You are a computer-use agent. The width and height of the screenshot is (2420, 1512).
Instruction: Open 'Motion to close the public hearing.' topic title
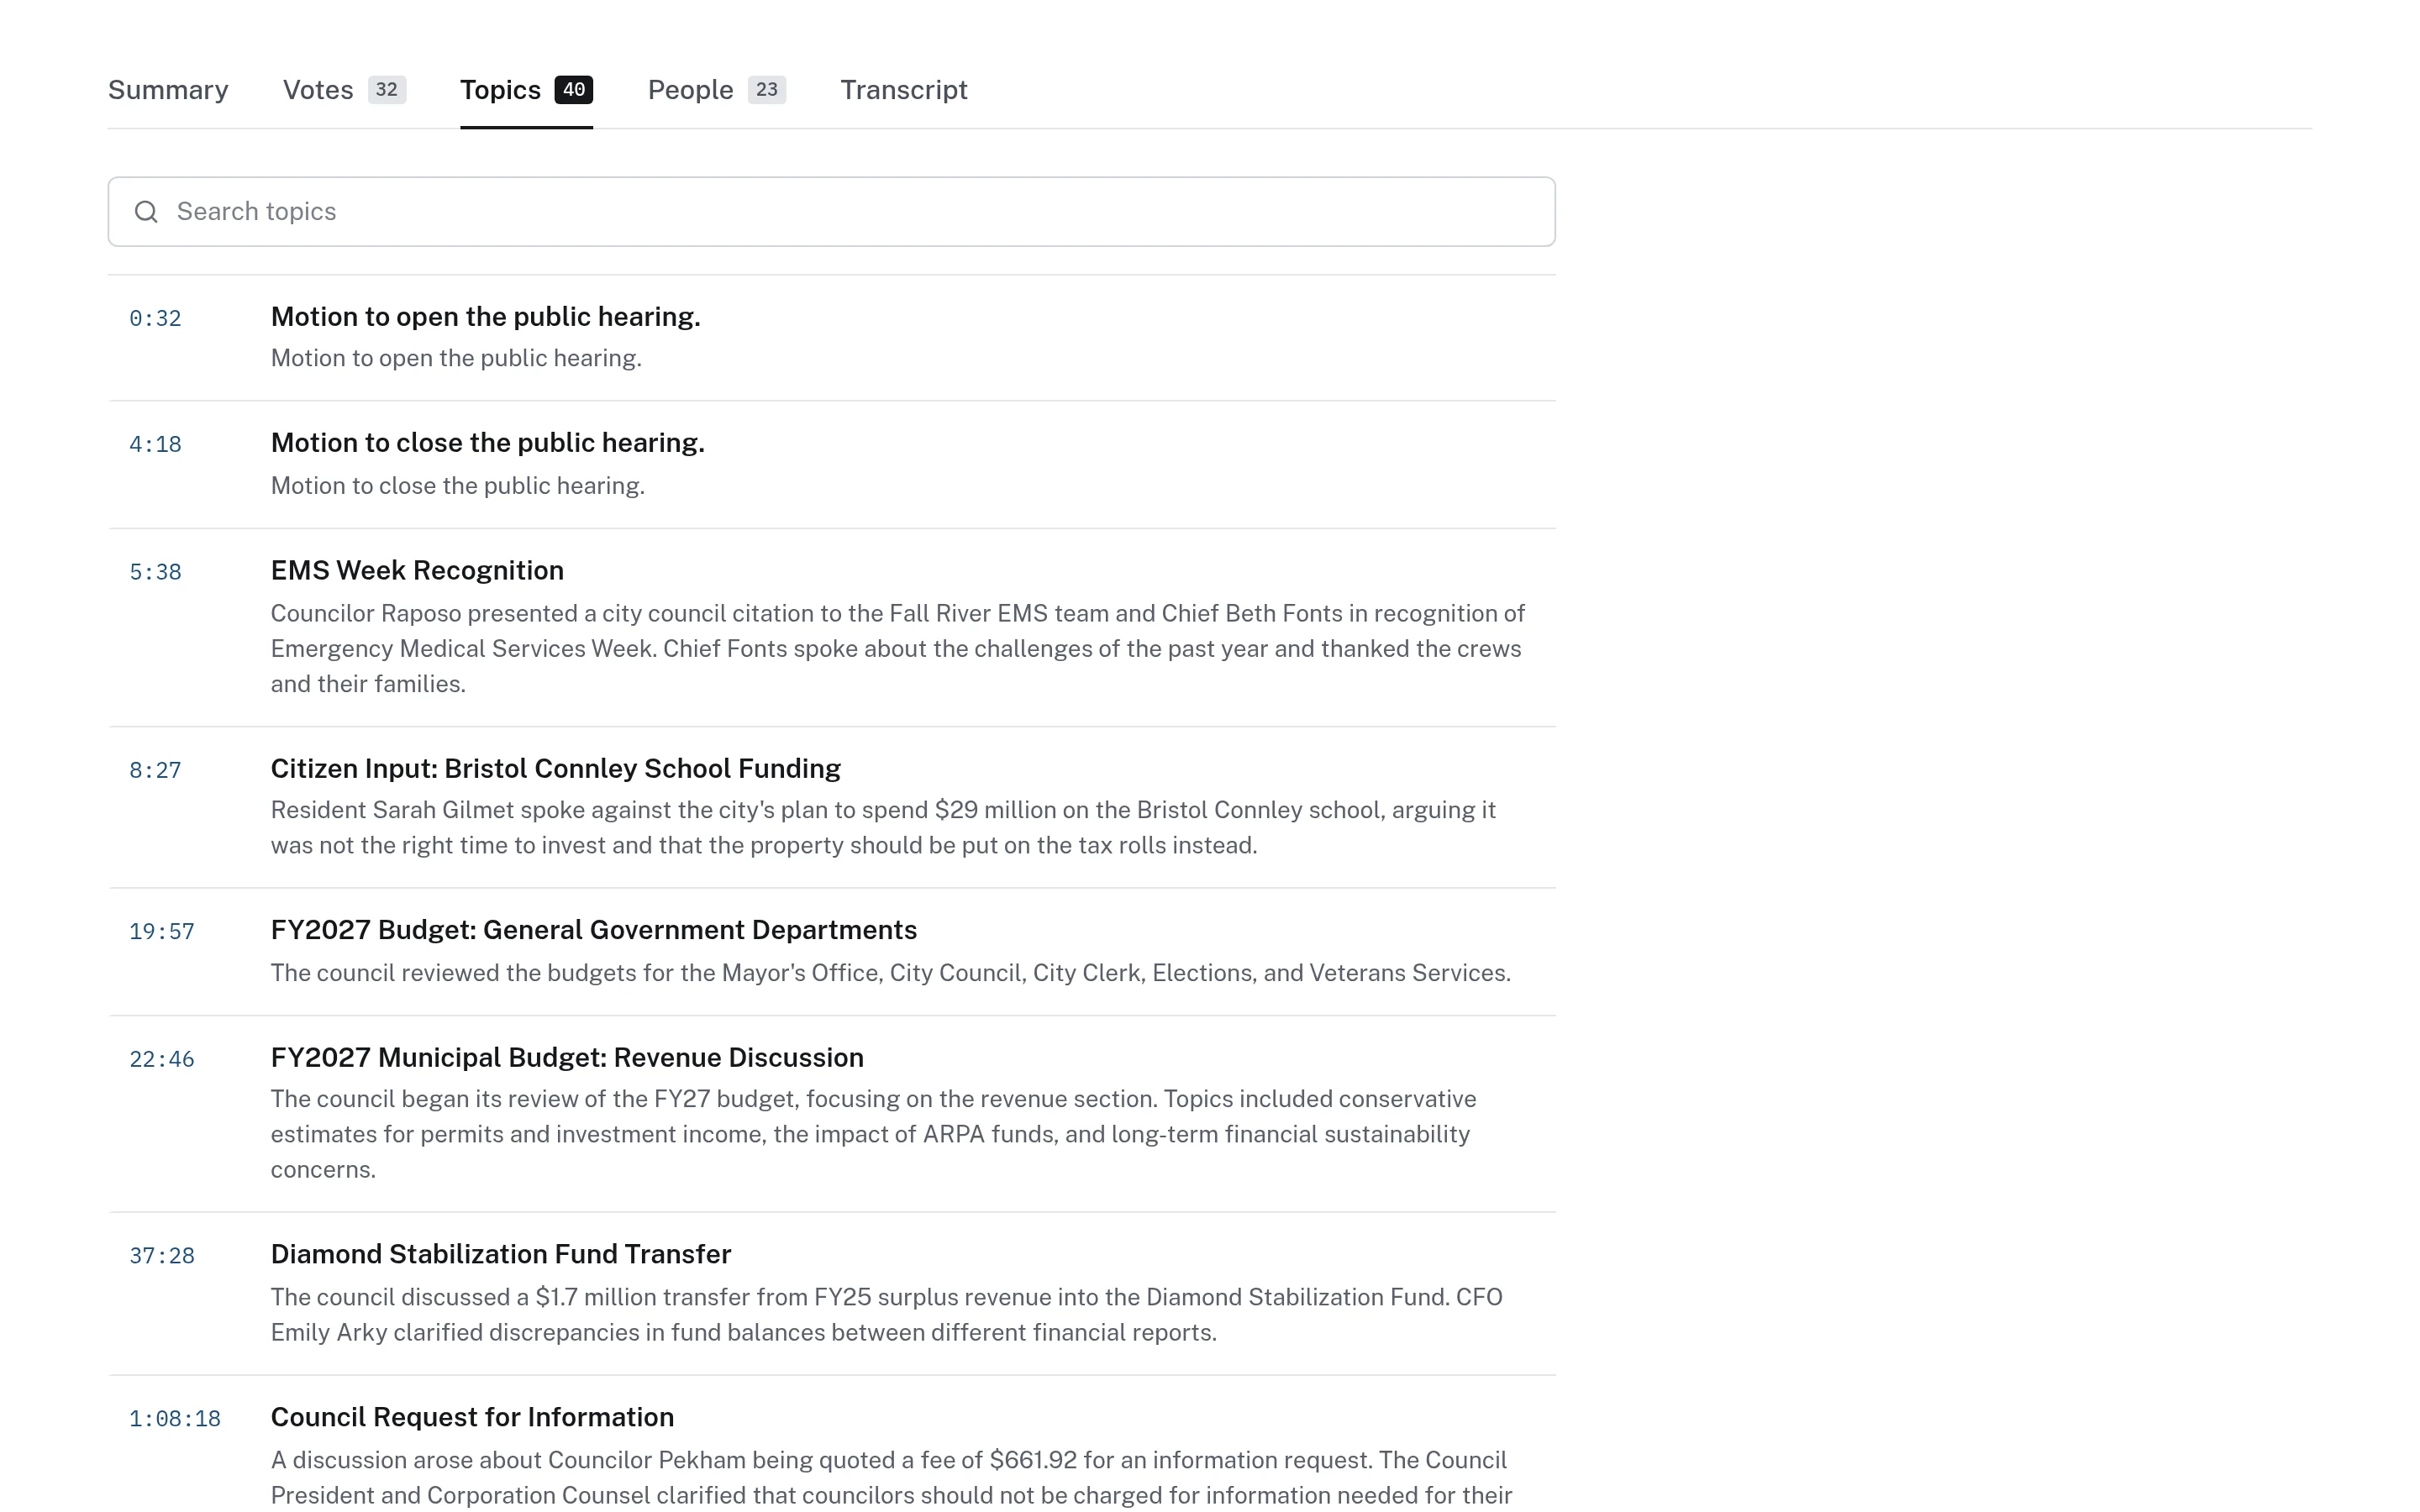click(x=487, y=443)
